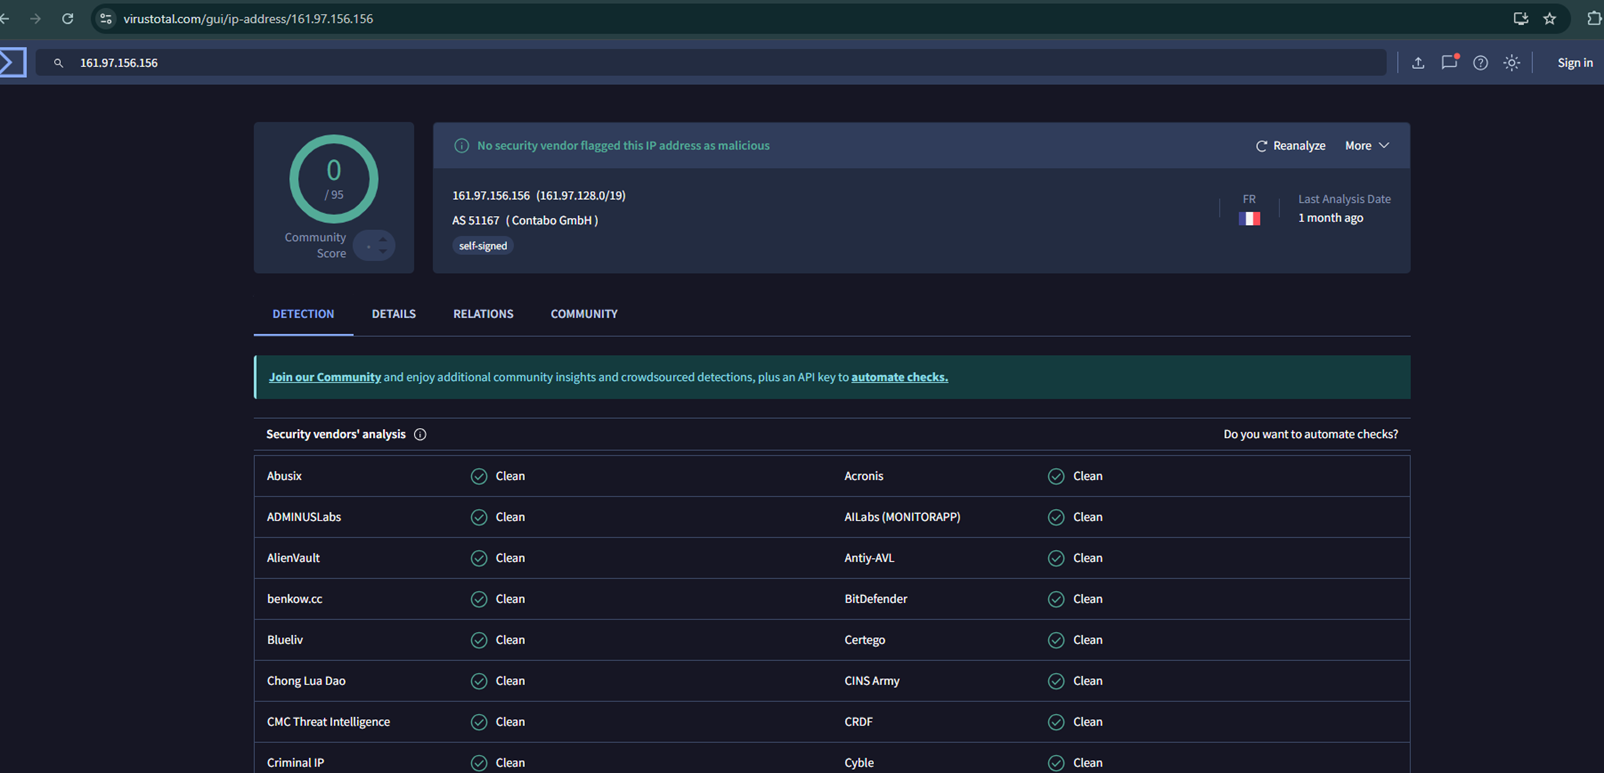The image size is (1604, 773).
Task: Click the Blueliv vendor name
Action: 285,640
